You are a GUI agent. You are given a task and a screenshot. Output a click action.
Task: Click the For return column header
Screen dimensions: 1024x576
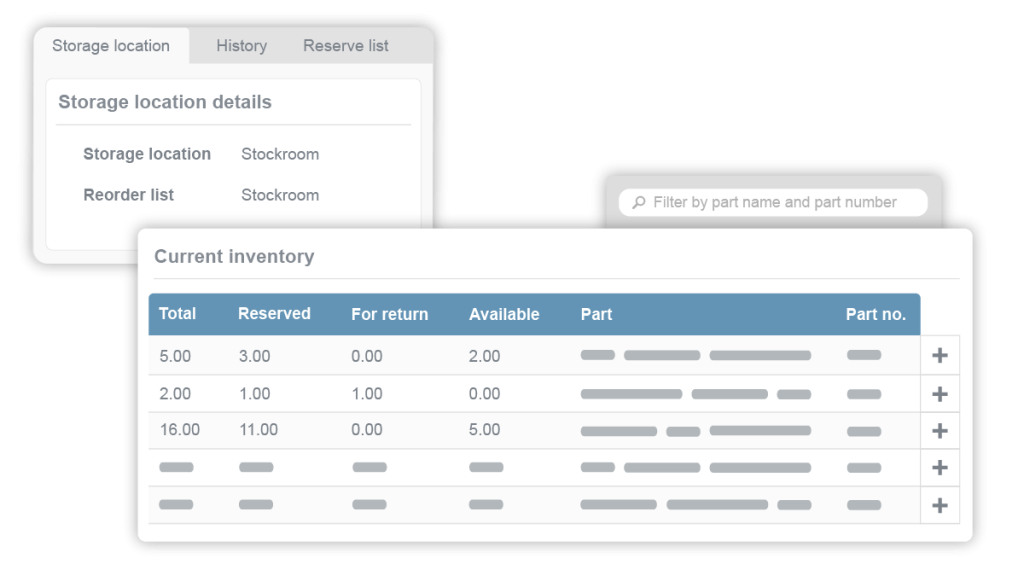[x=389, y=314]
